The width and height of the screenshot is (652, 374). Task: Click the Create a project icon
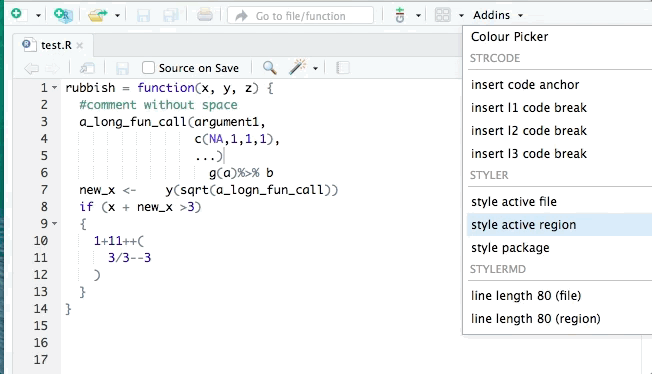point(64,15)
